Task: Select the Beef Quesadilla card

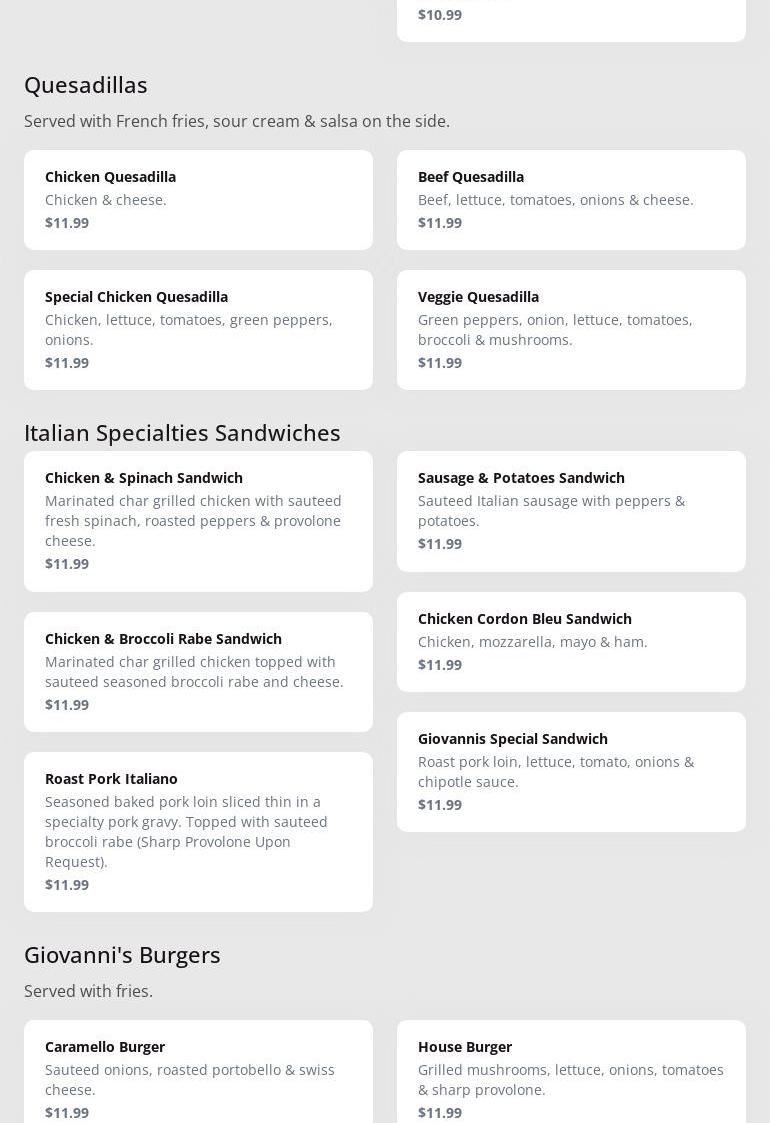Action: [571, 199]
